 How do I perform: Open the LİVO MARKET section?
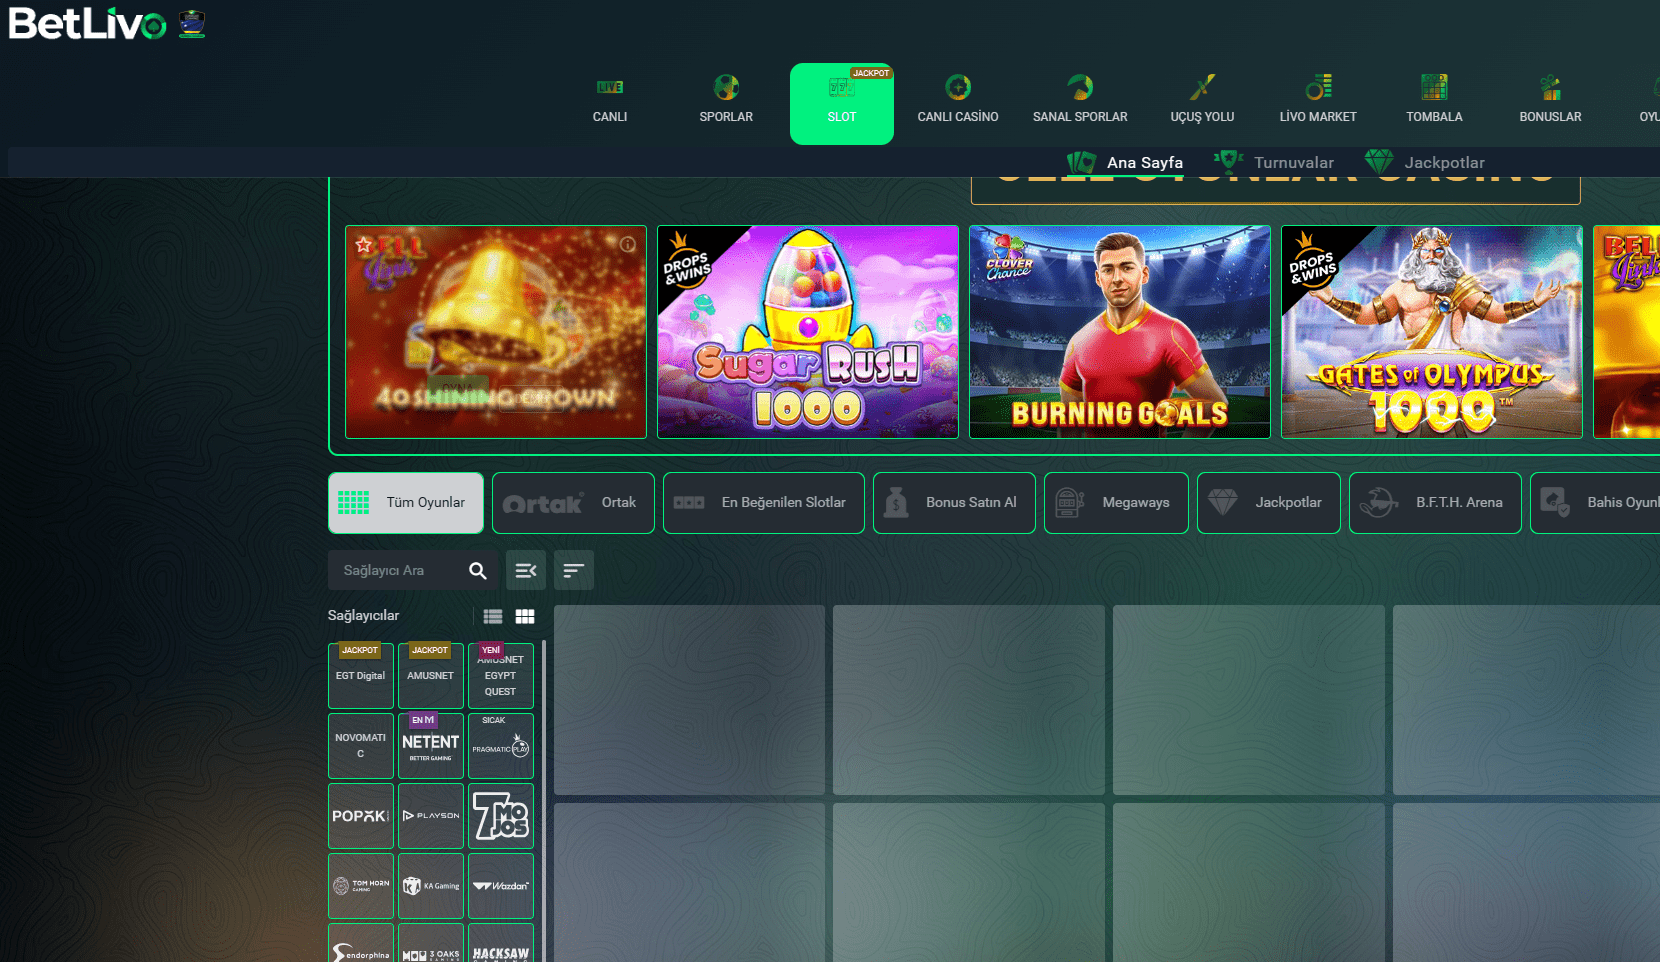click(x=1318, y=102)
